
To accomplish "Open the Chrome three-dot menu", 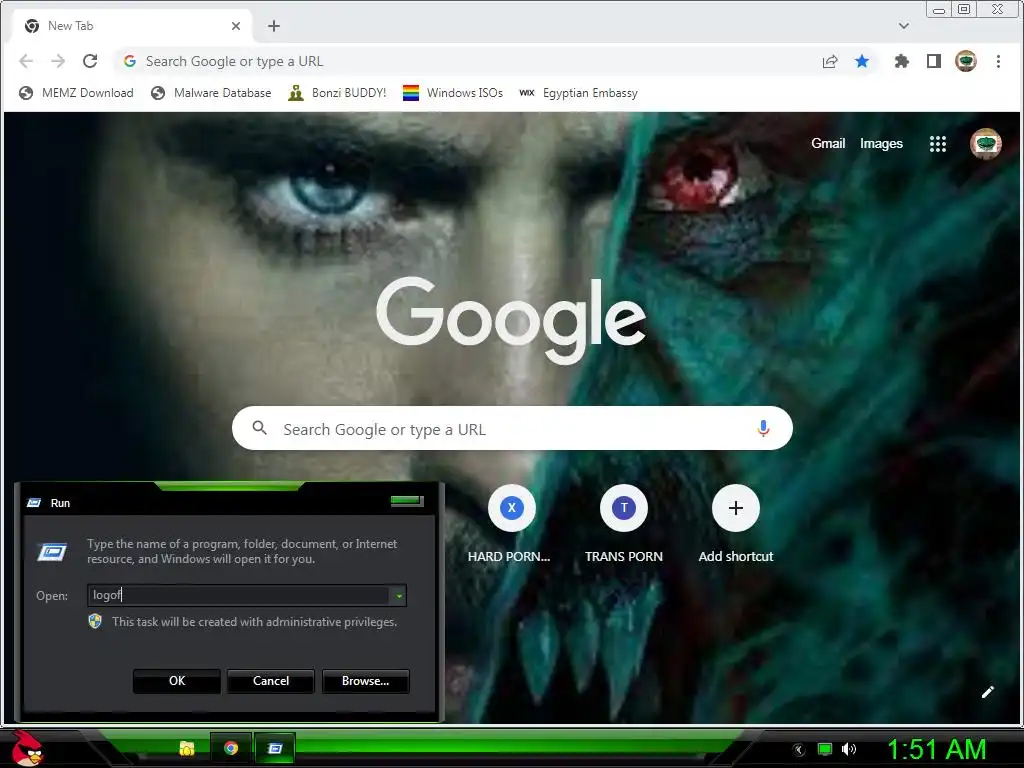I will (998, 61).
